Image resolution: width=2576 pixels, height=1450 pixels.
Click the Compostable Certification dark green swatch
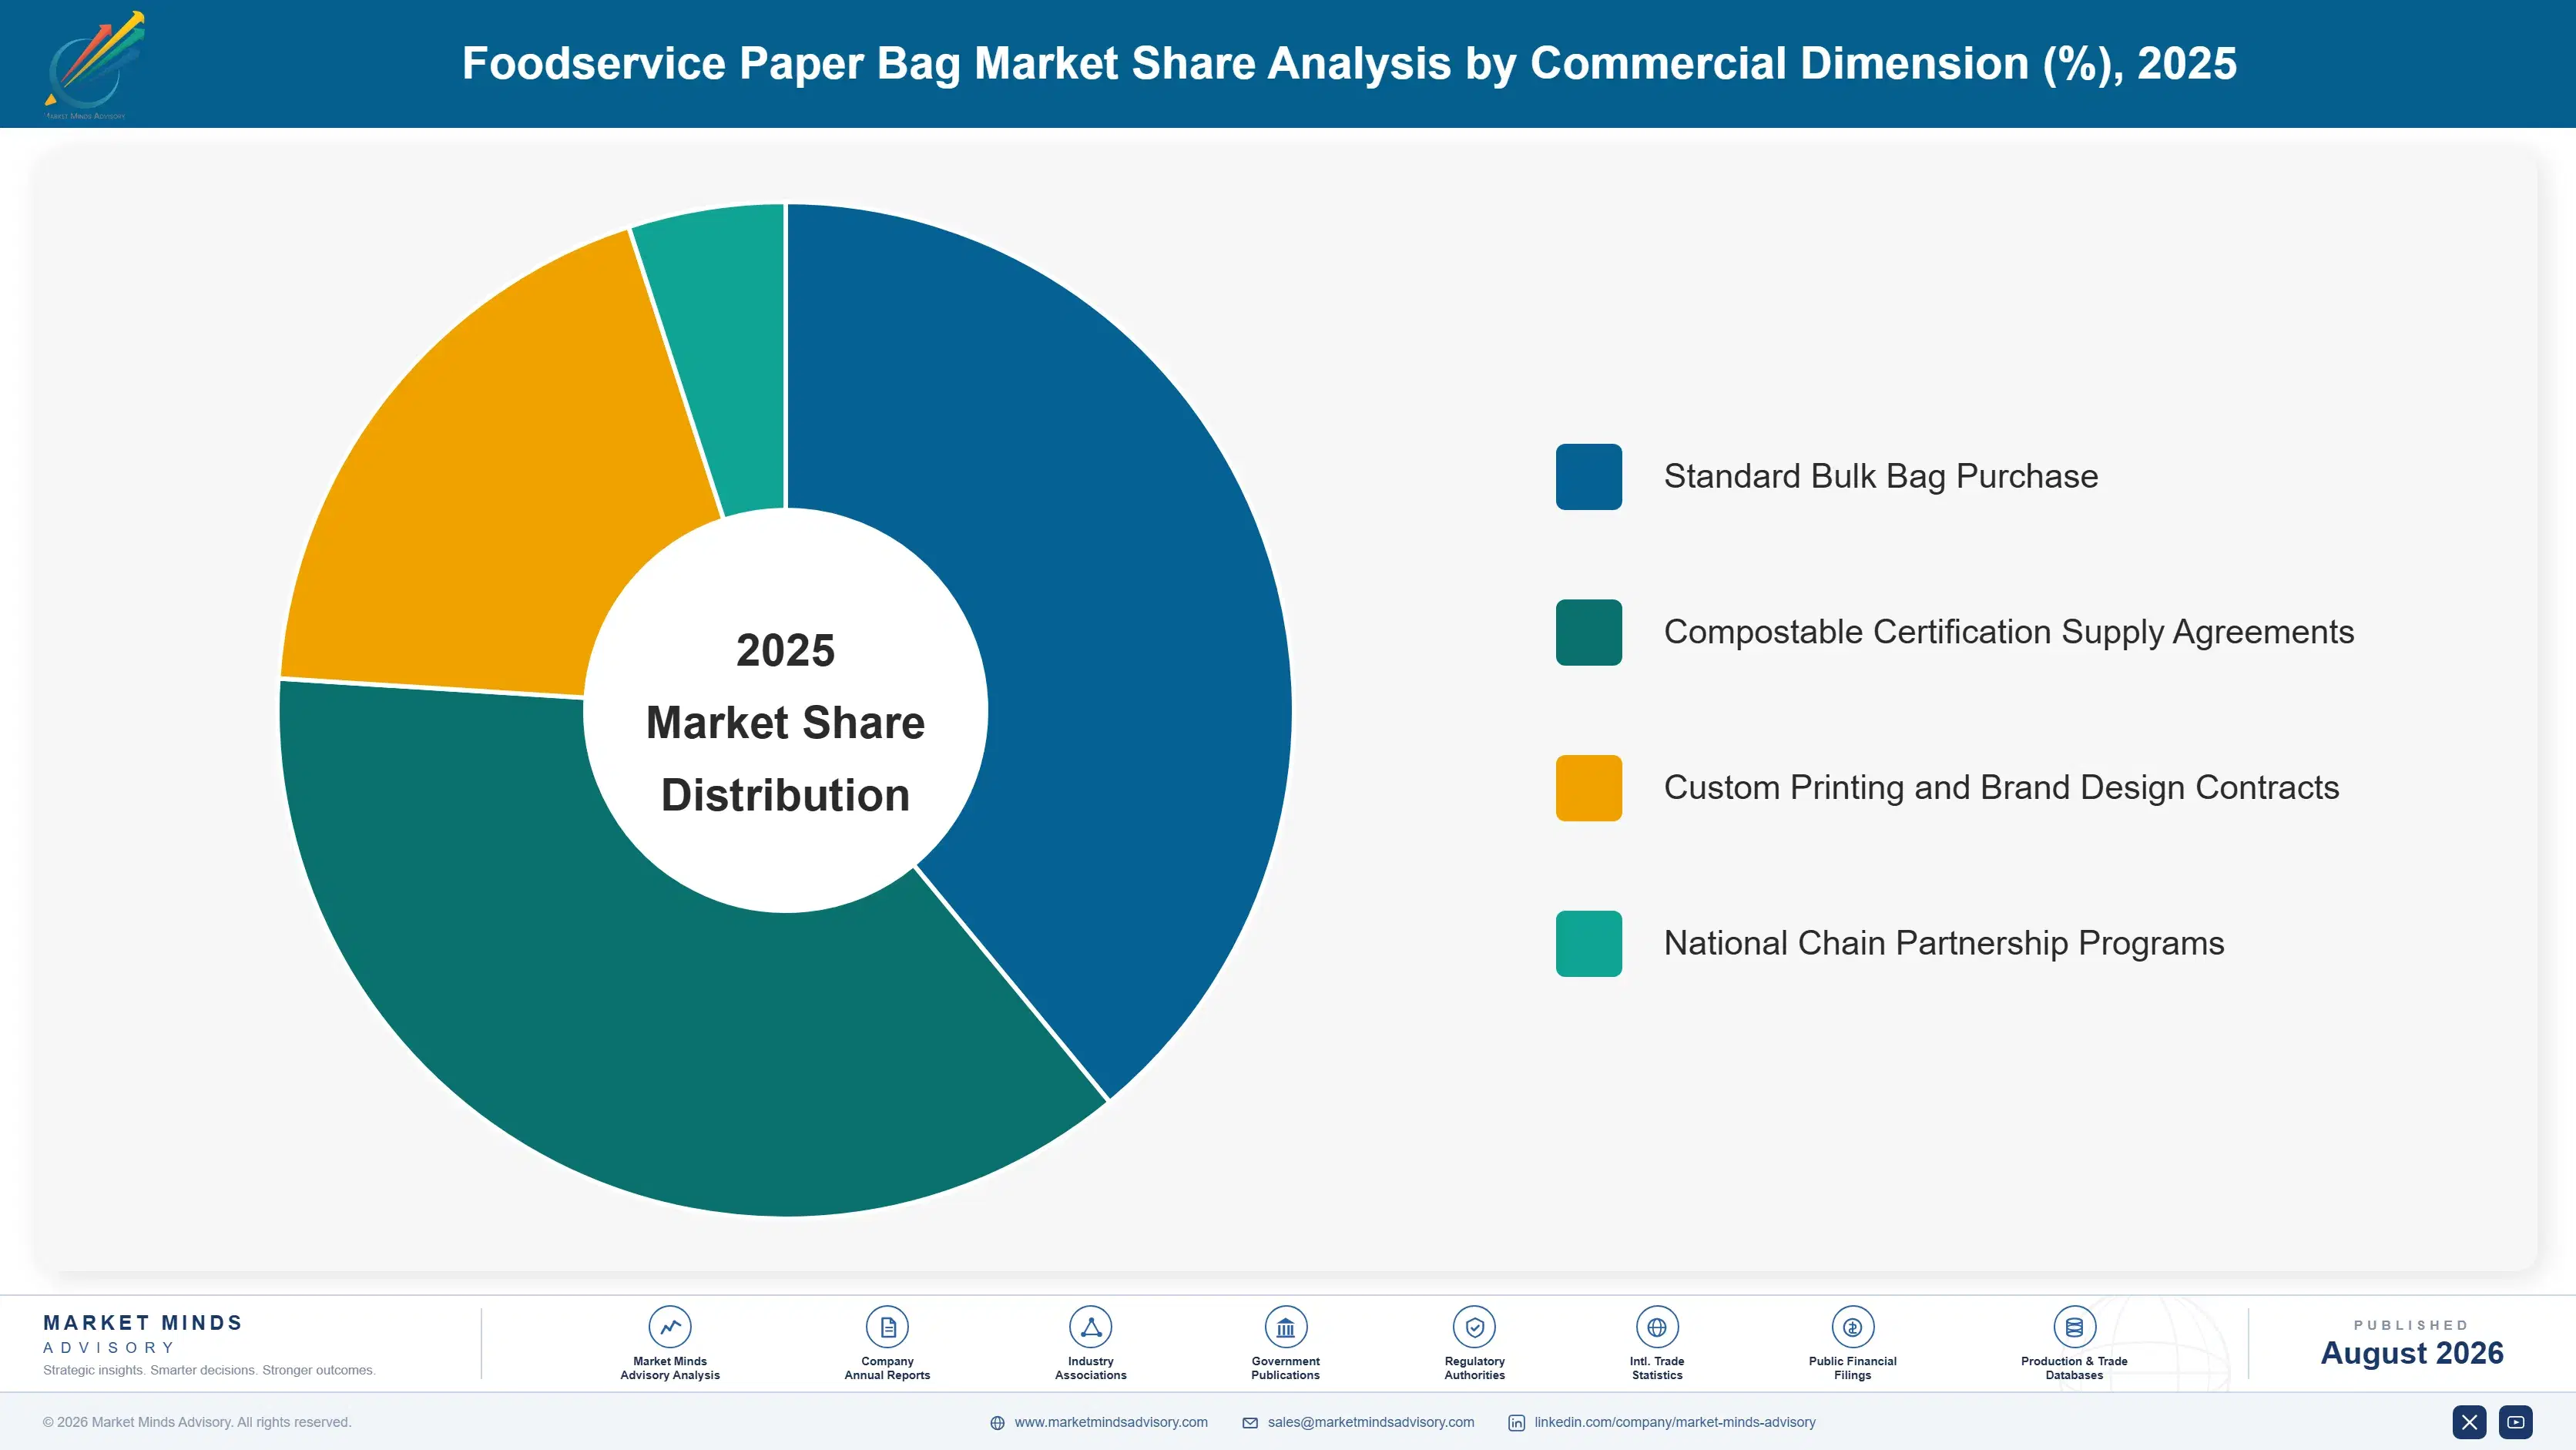1588,632
